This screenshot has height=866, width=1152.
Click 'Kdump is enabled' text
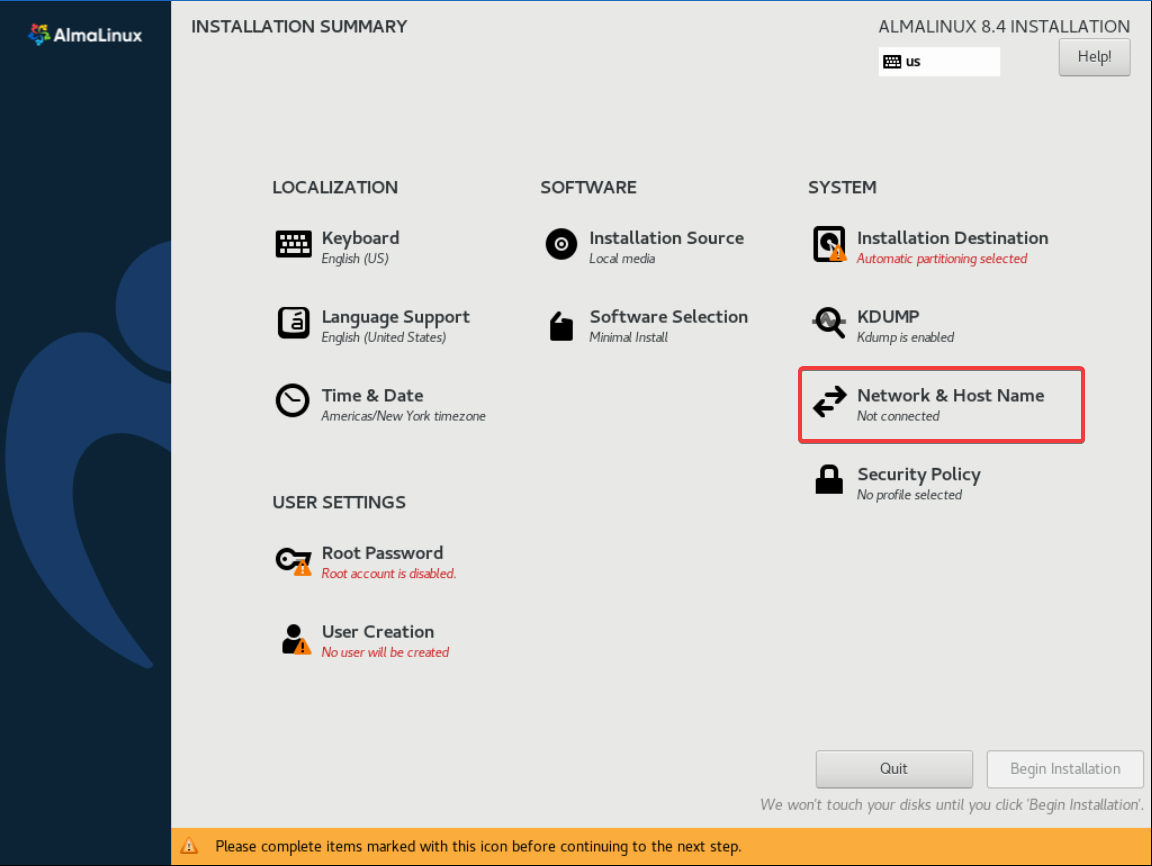[905, 337]
